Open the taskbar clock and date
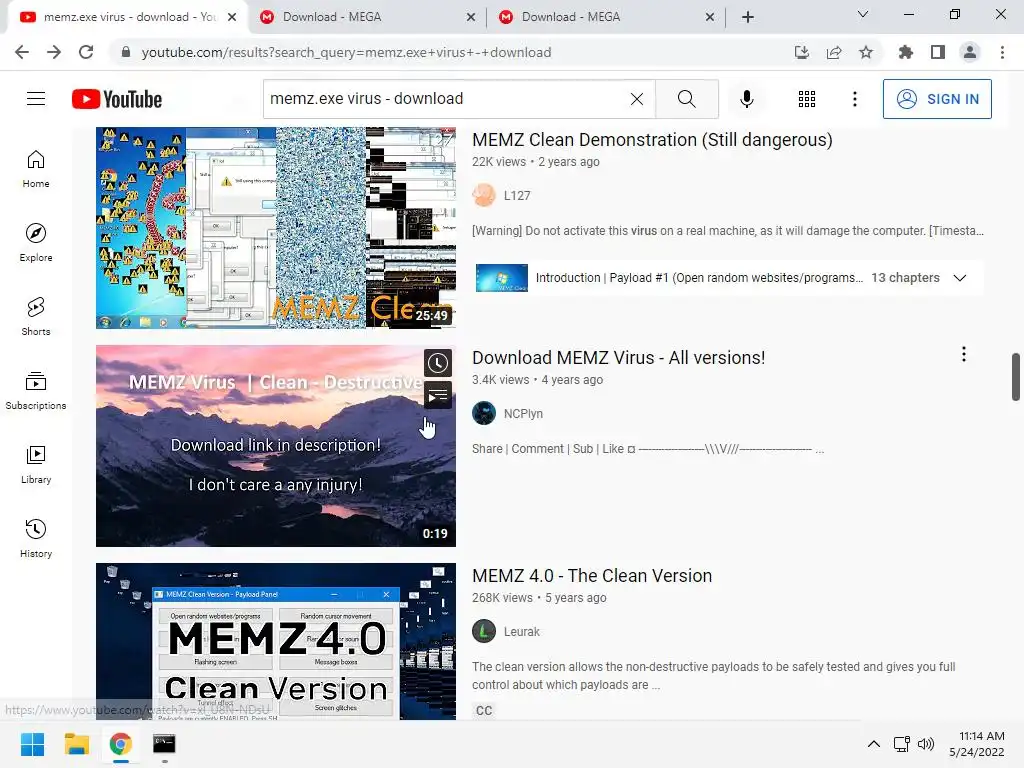 (x=976, y=744)
